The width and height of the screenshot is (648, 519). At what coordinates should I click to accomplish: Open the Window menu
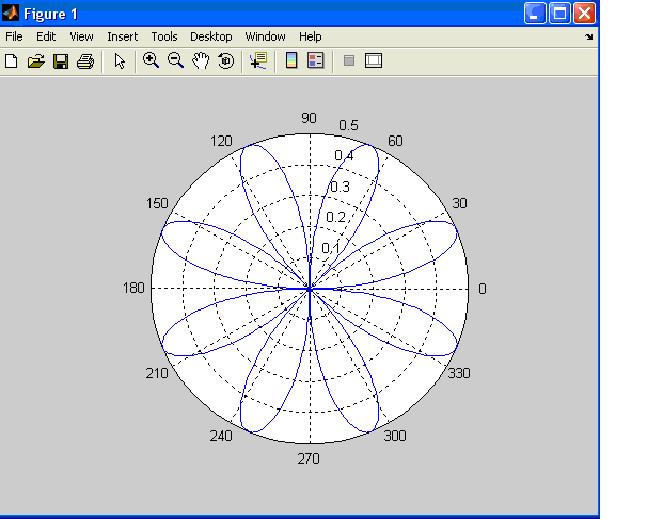(x=265, y=37)
